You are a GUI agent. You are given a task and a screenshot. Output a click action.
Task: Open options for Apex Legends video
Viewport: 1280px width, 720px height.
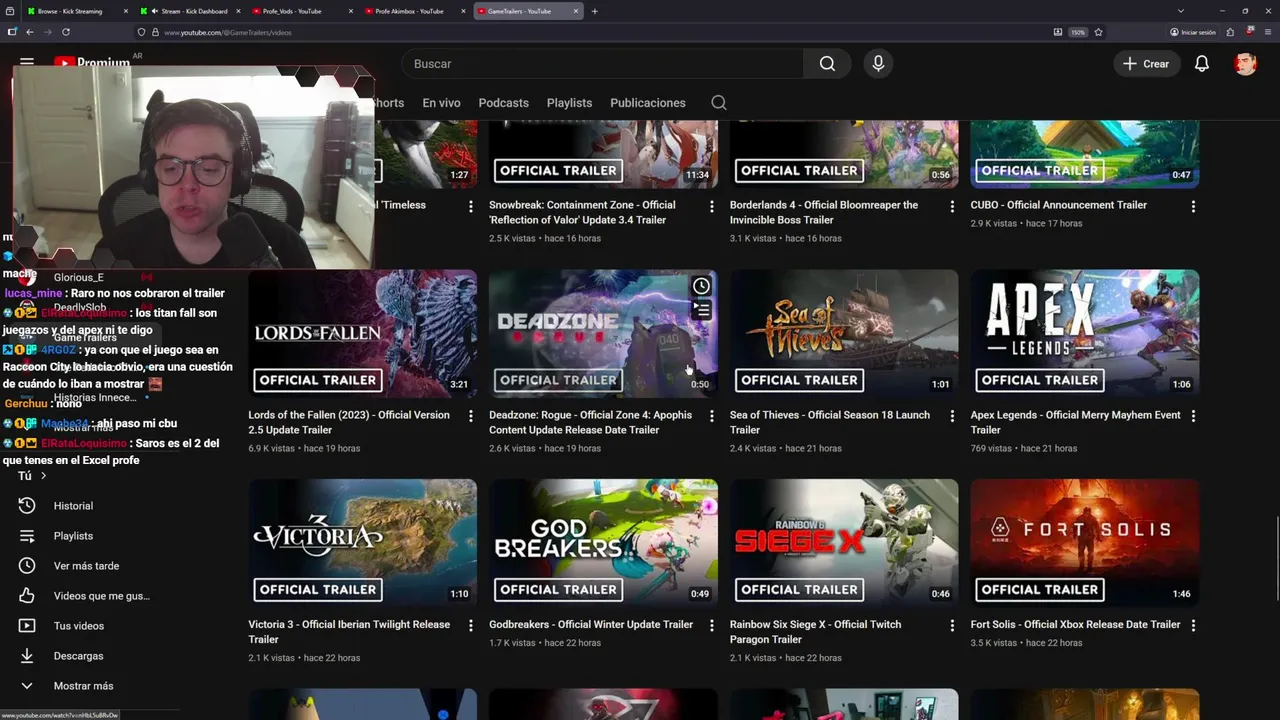[x=1193, y=416]
